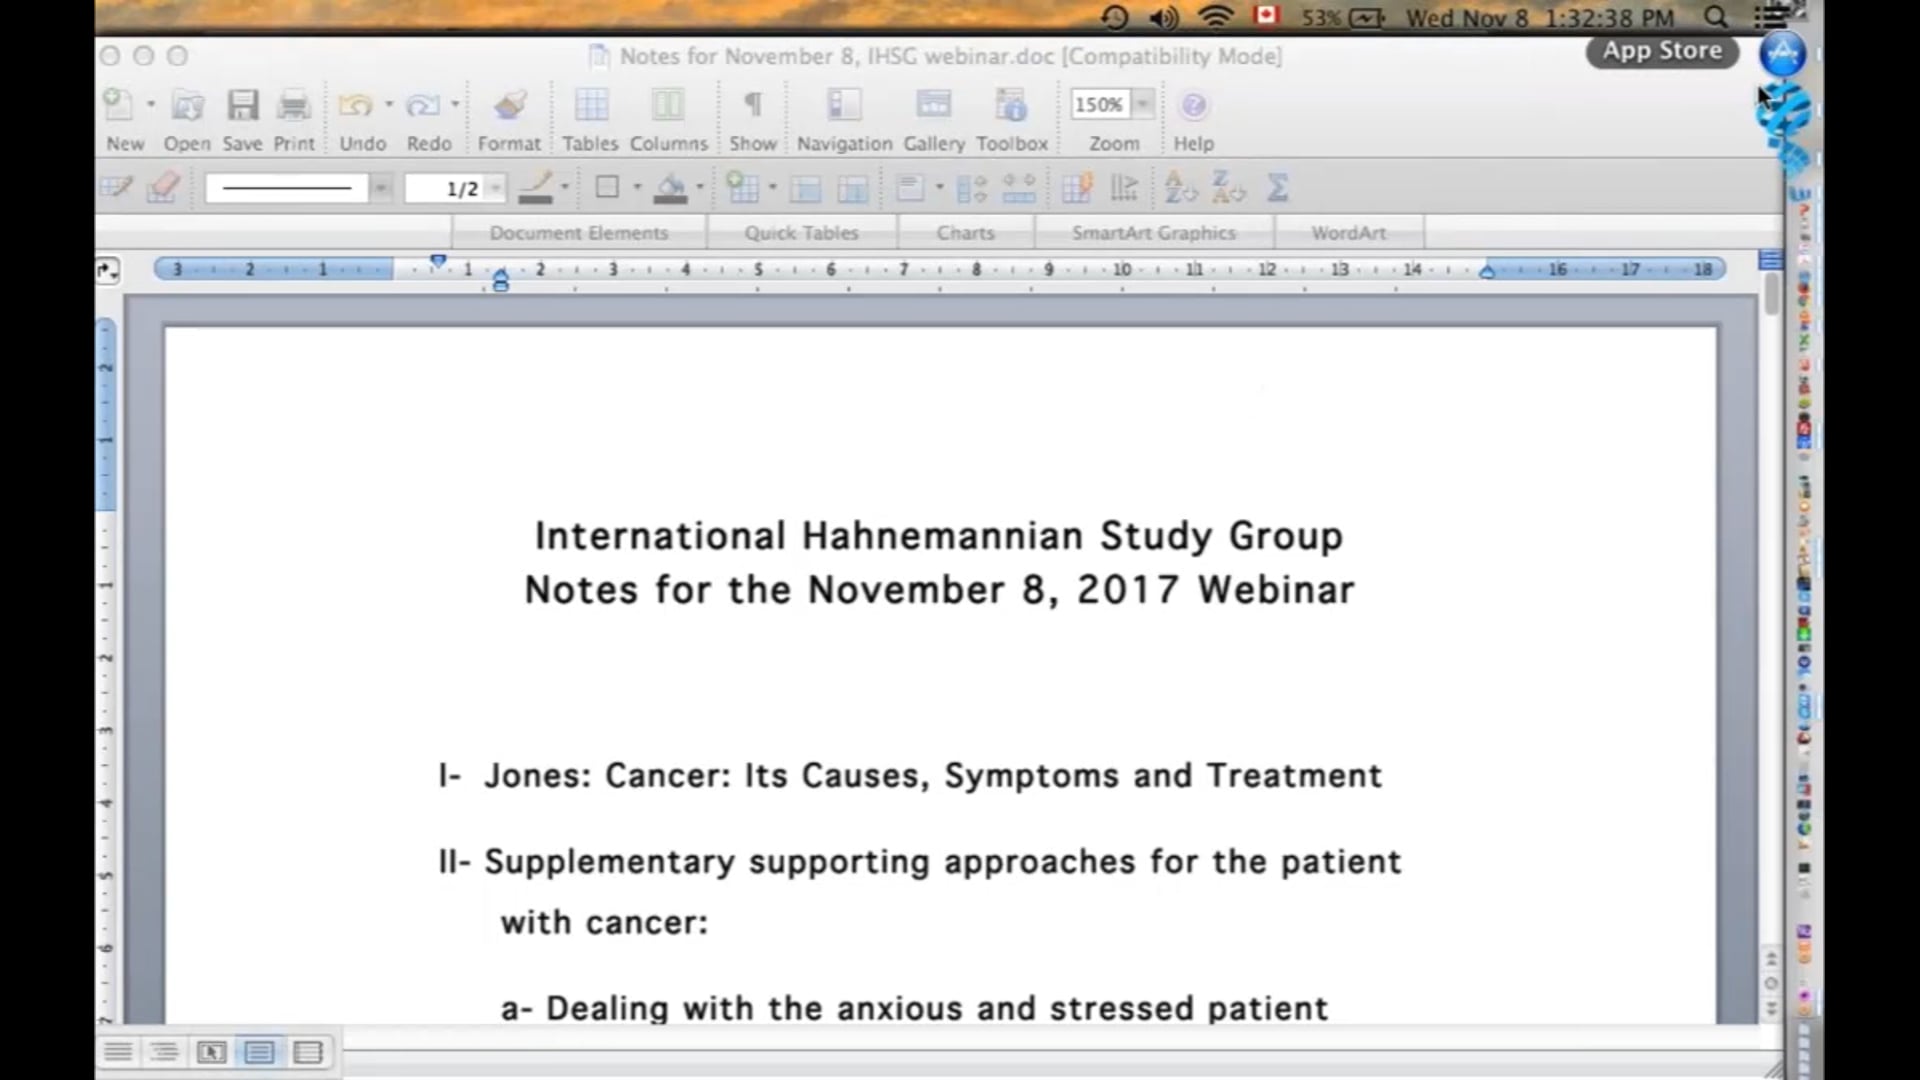Open the SmartArt Graphics tab
This screenshot has height=1080, width=1920.
(1154, 232)
